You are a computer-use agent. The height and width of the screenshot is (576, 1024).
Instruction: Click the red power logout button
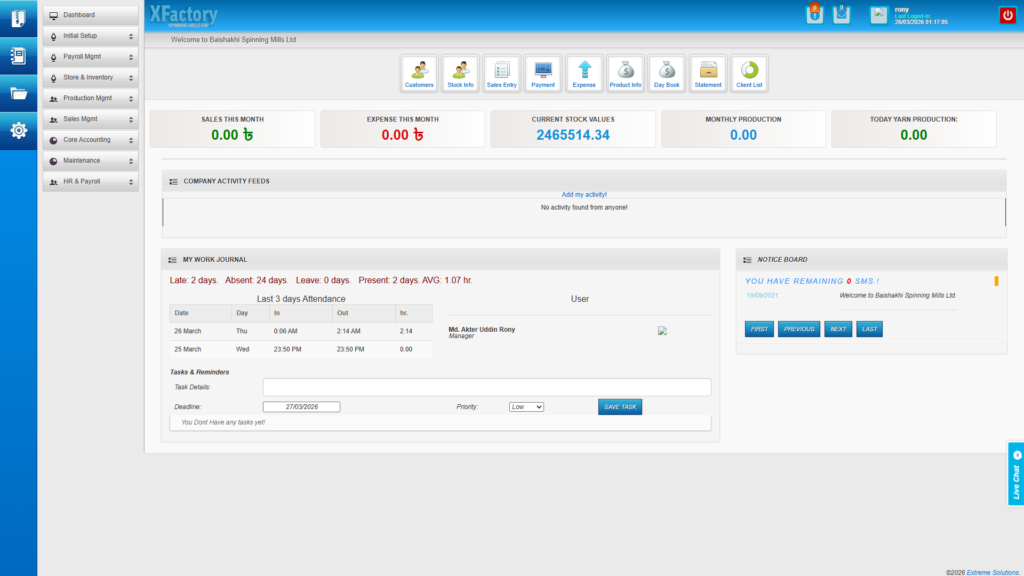1007,14
